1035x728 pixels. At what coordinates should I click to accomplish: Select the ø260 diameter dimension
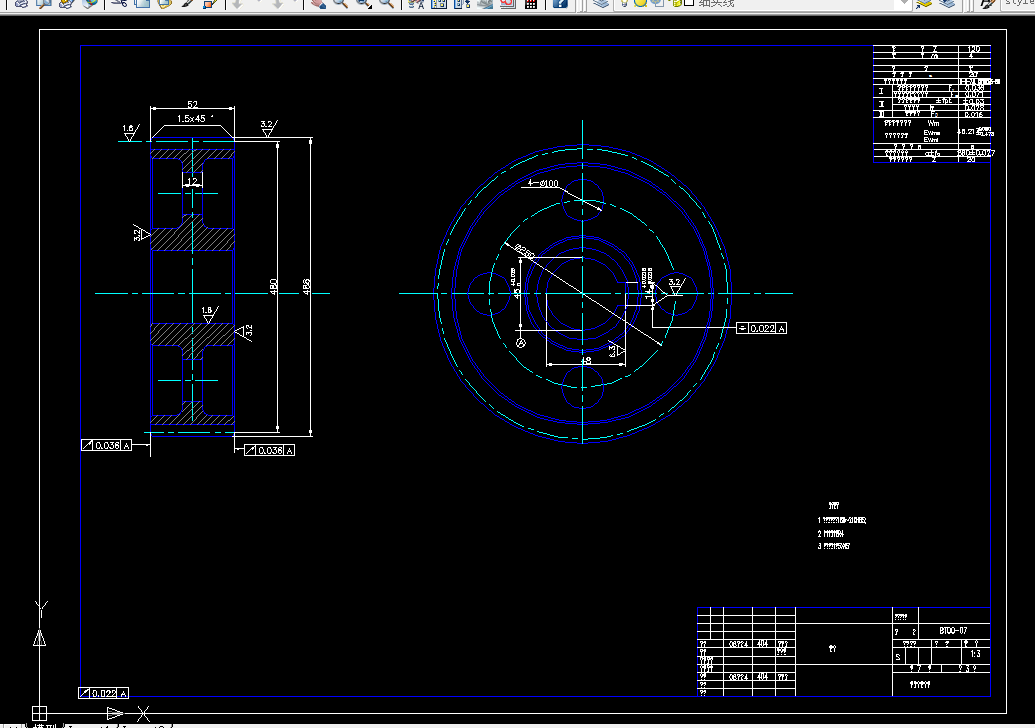pyautogui.click(x=524, y=251)
